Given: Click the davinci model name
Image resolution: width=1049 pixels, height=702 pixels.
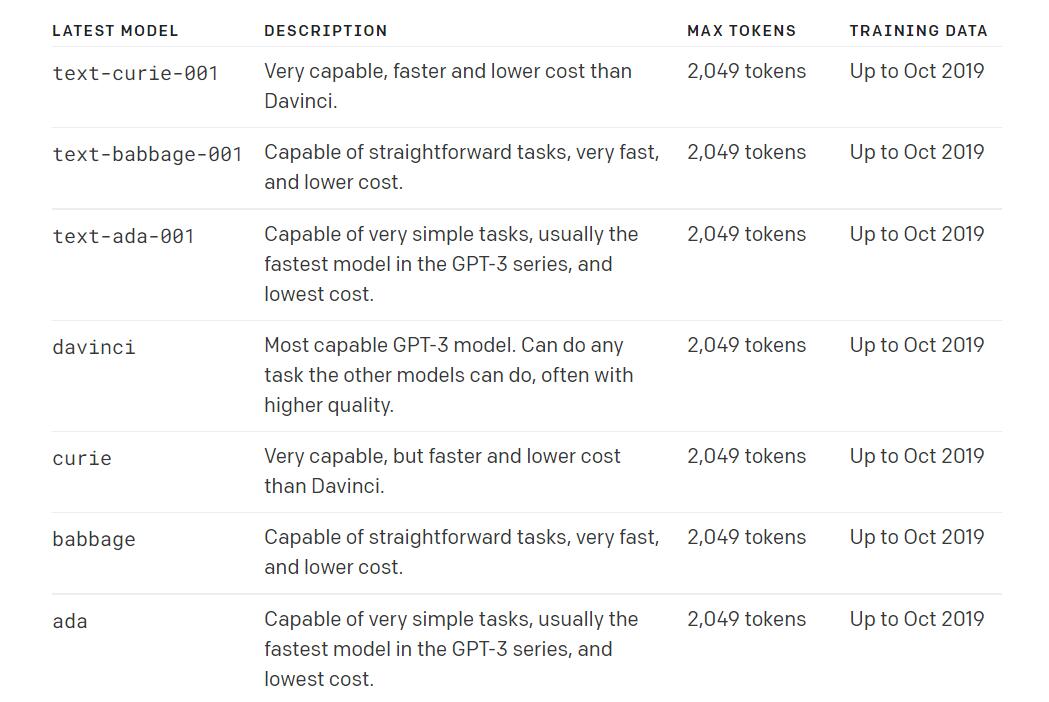Looking at the screenshot, I should [93, 347].
